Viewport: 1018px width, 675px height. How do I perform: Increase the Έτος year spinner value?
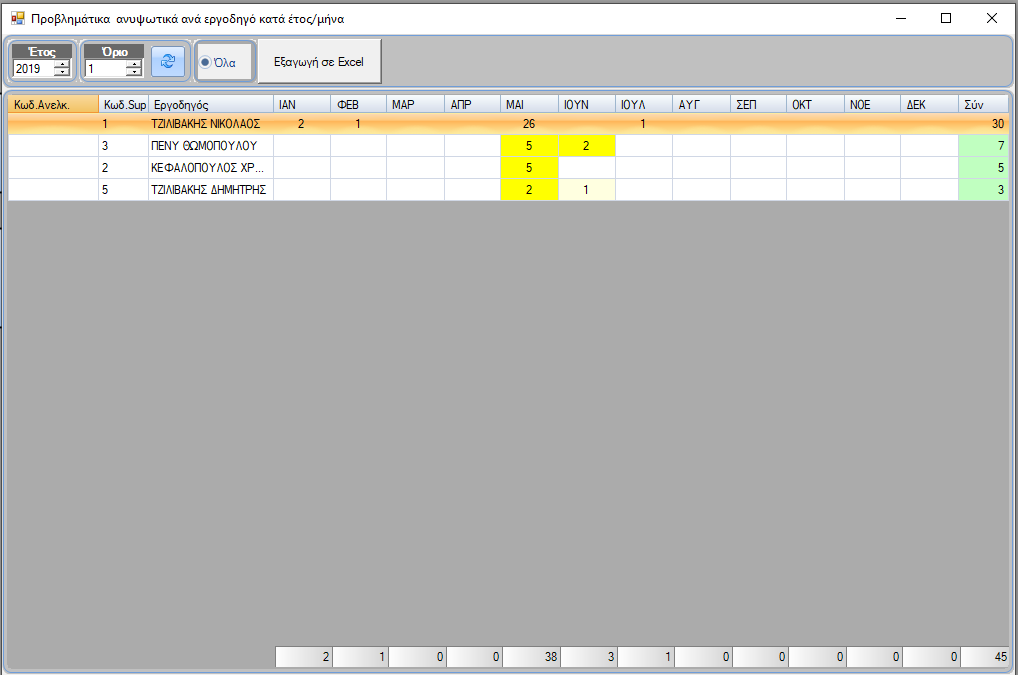[62, 65]
